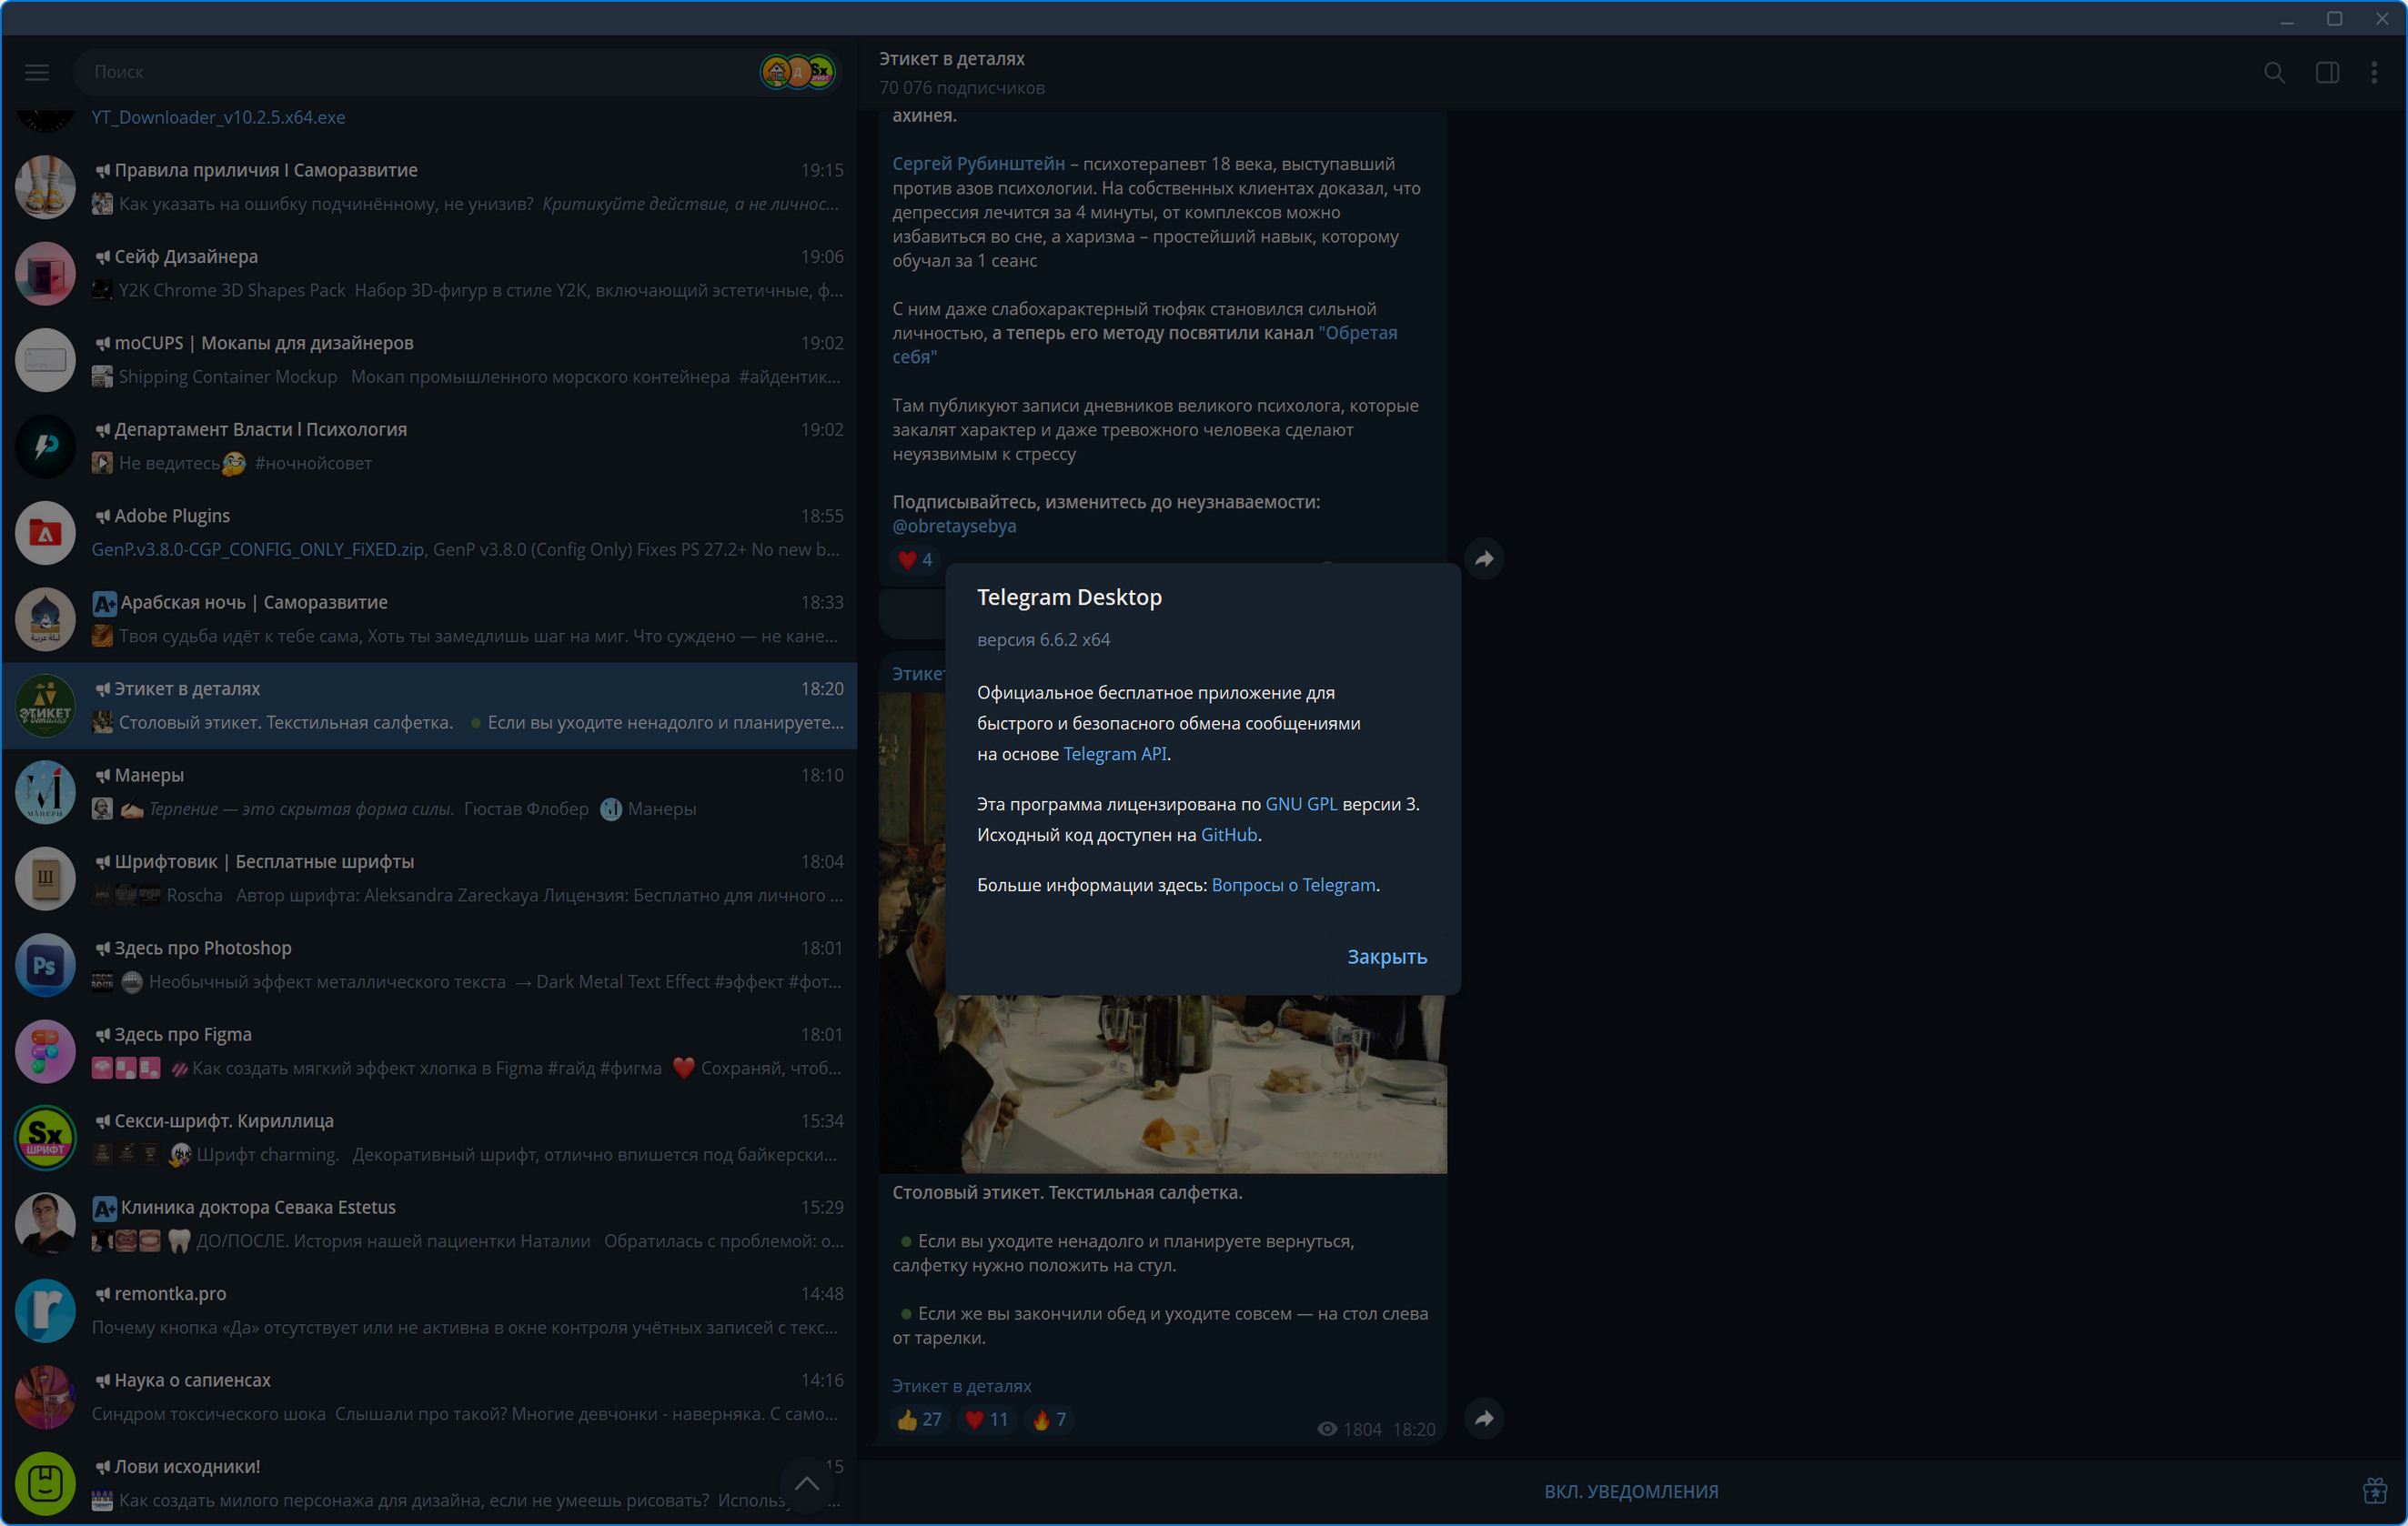Viewport: 2408px width, 1526px height.
Task: Open the GNU GPL license link
Action: click(1301, 804)
